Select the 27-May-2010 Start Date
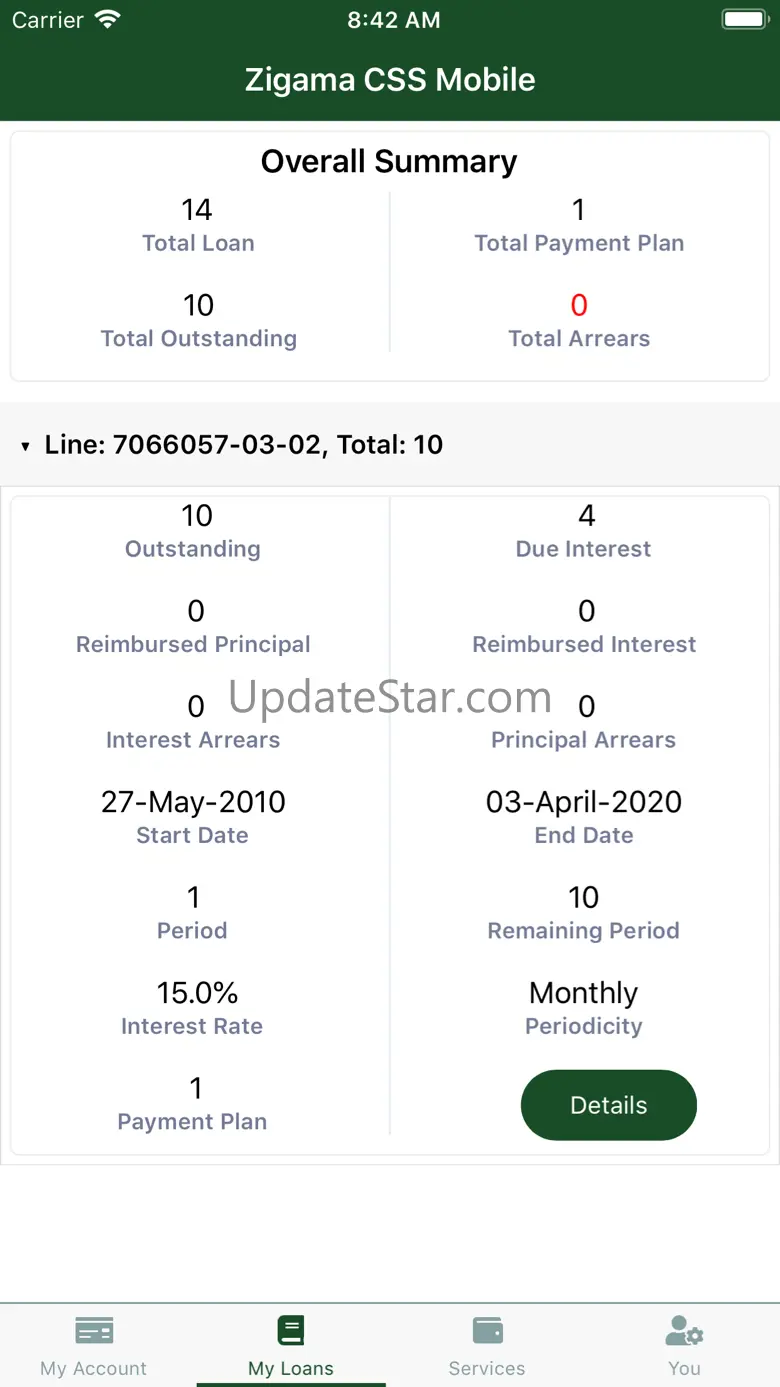The image size is (780, 1387). 193,802
